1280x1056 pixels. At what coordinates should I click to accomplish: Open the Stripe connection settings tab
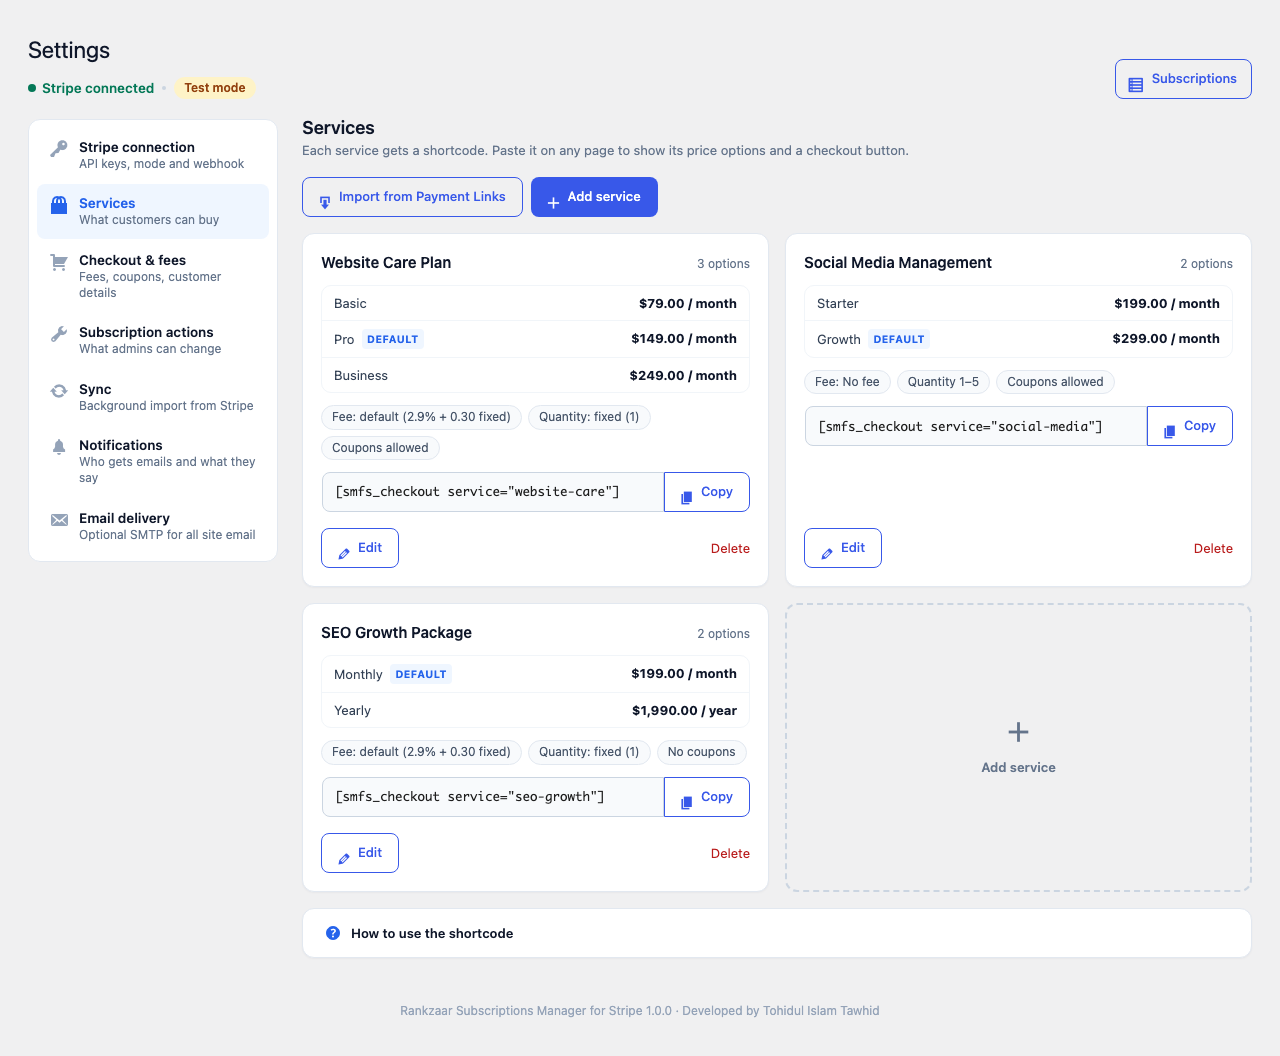[x=153, y=155]
